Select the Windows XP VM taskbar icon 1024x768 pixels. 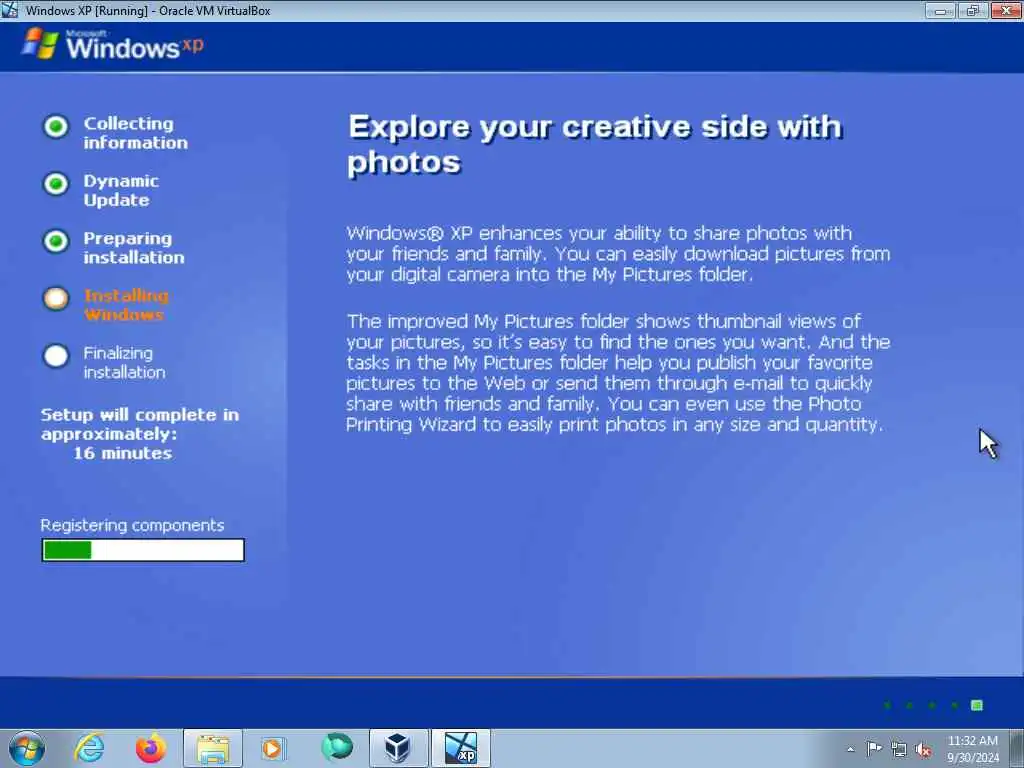coord(460,748)
